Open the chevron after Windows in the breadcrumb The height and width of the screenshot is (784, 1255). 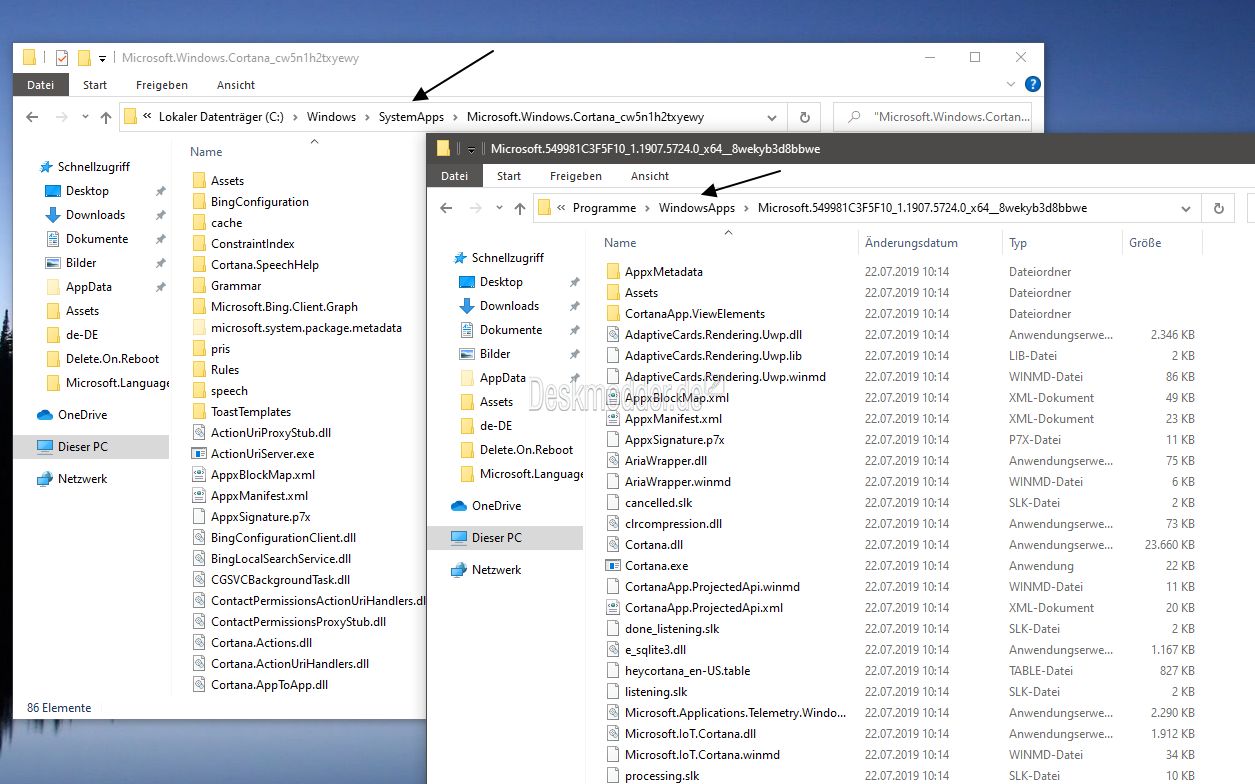tap(367, 117)
